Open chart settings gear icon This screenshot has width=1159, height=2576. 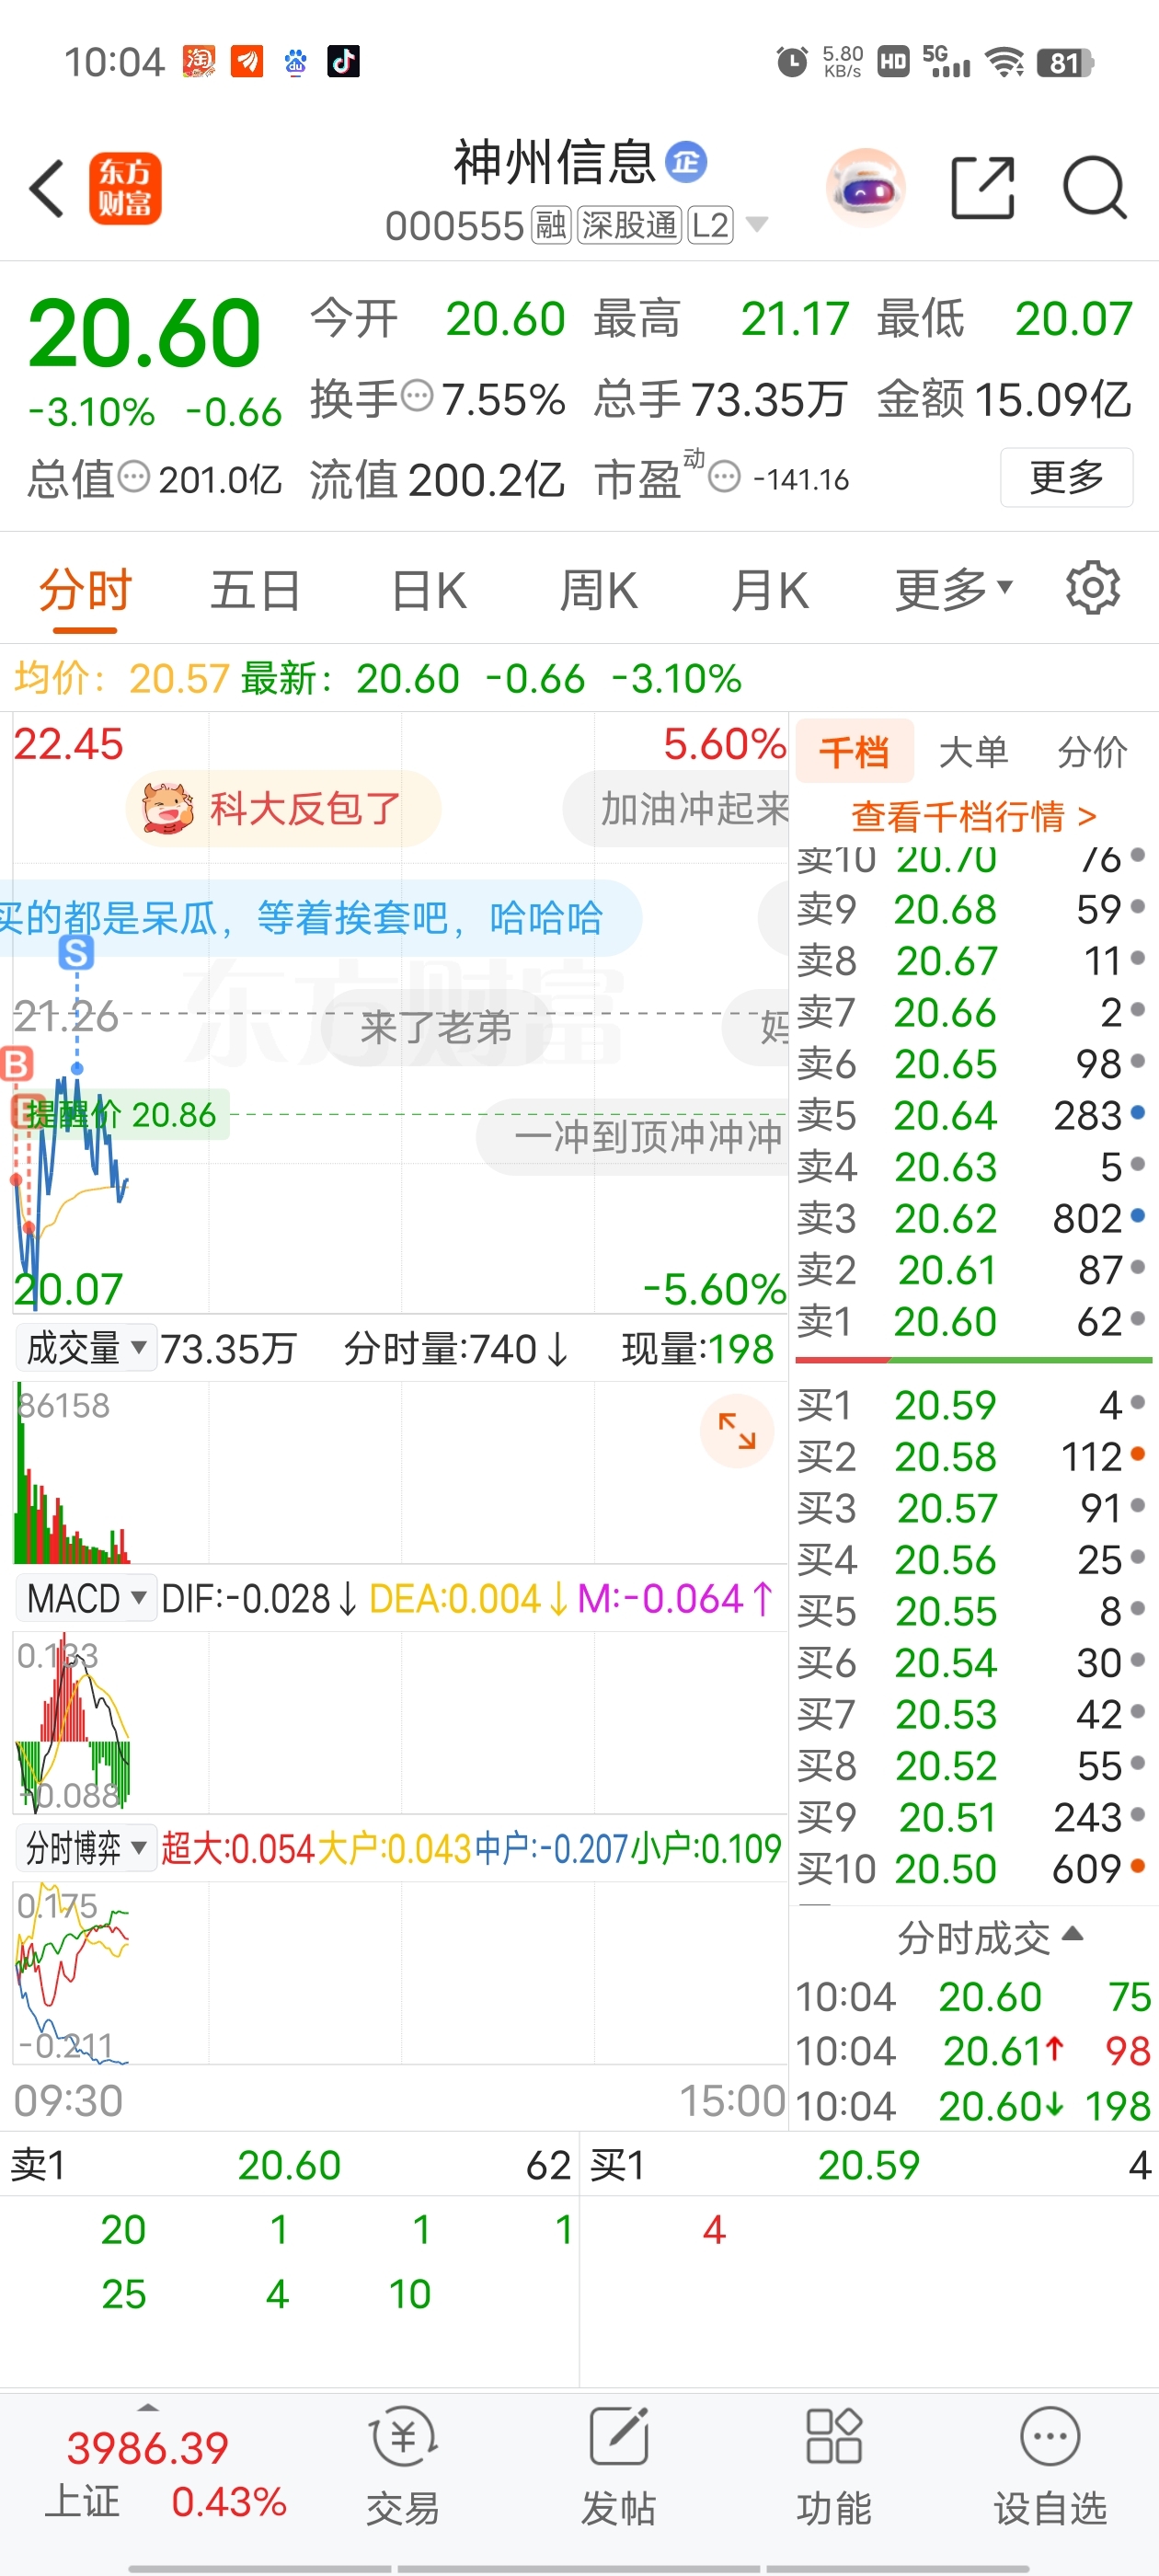1092,588
